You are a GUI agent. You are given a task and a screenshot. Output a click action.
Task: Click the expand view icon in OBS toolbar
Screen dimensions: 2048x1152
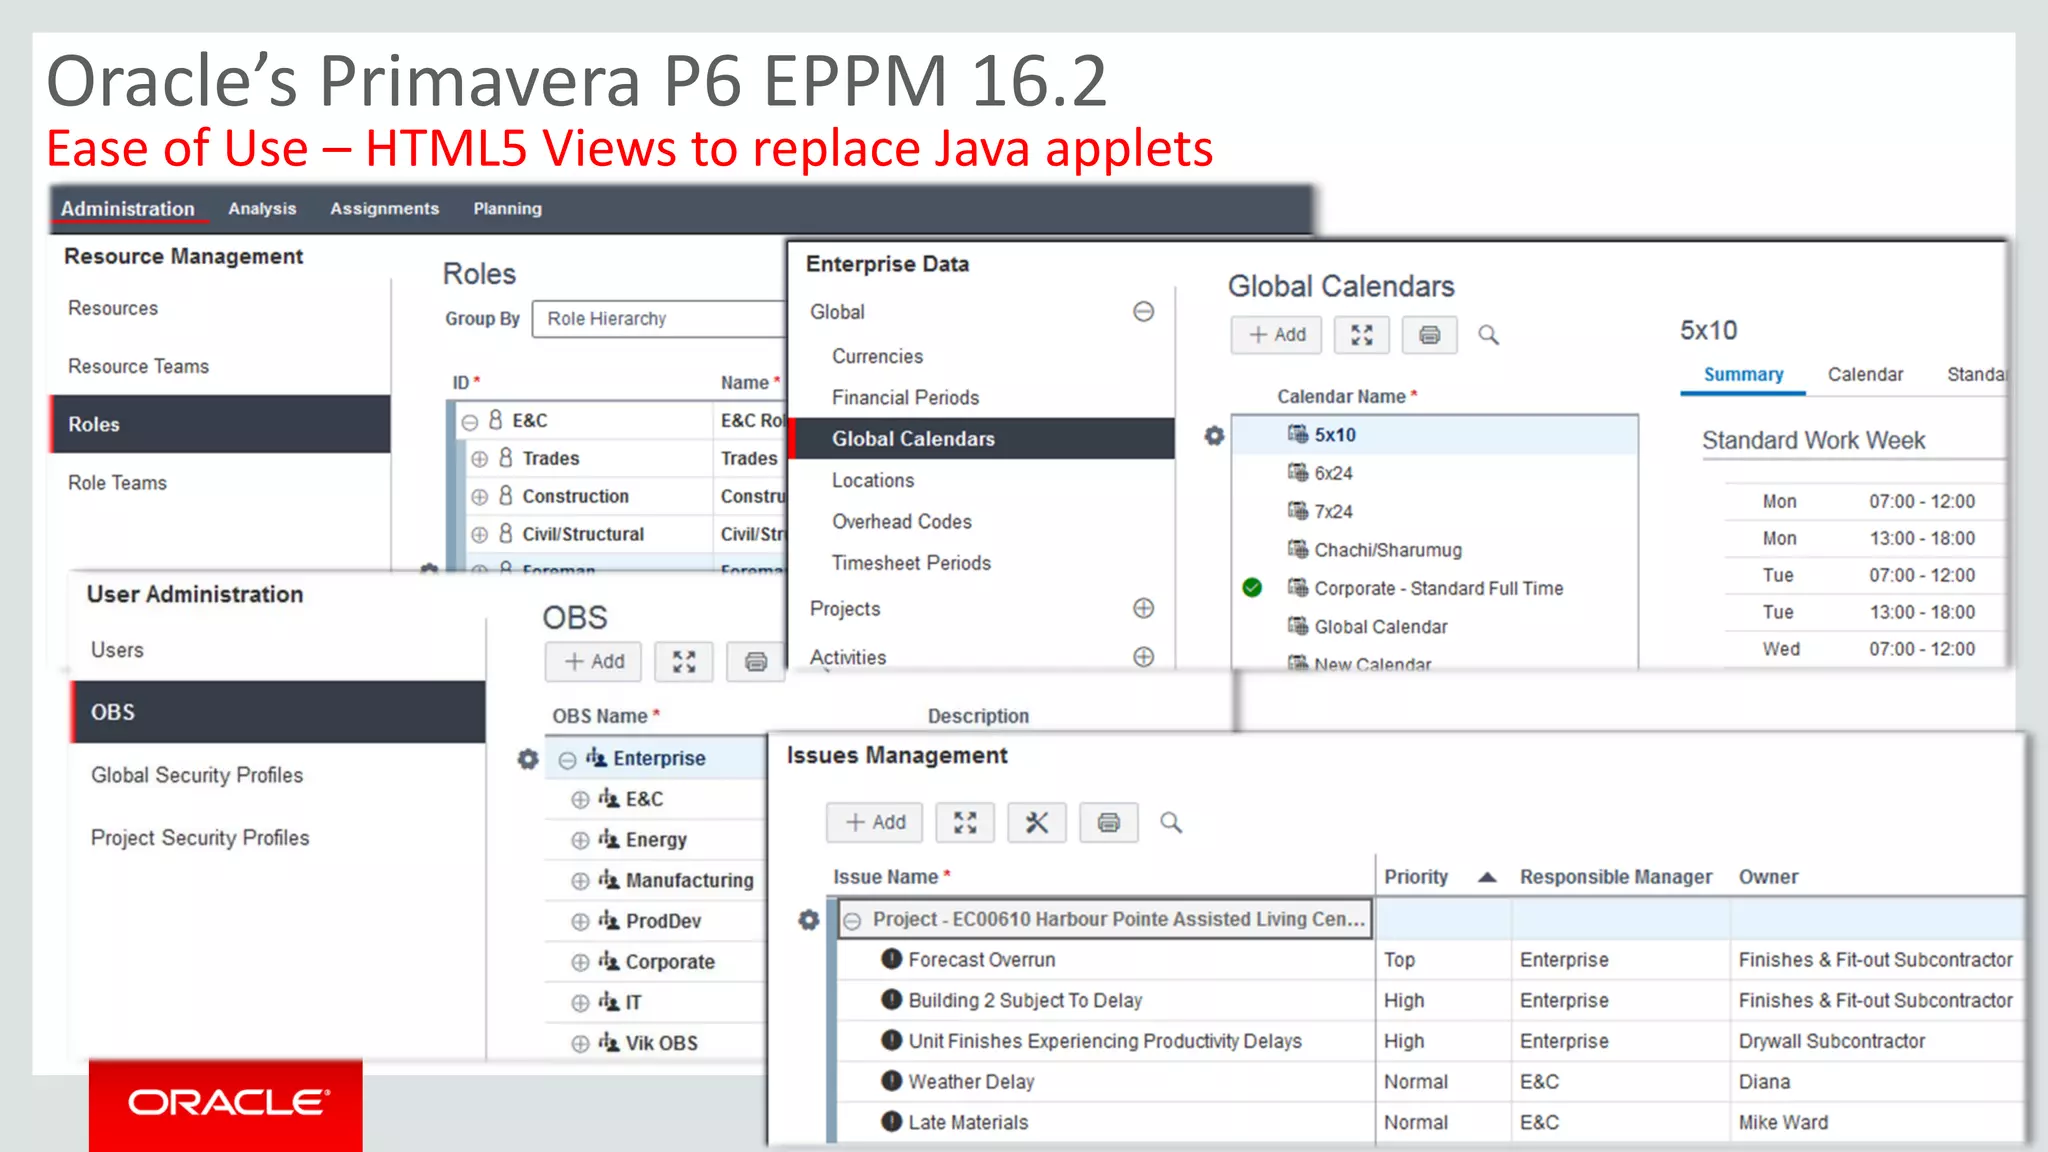click(684, 662)
